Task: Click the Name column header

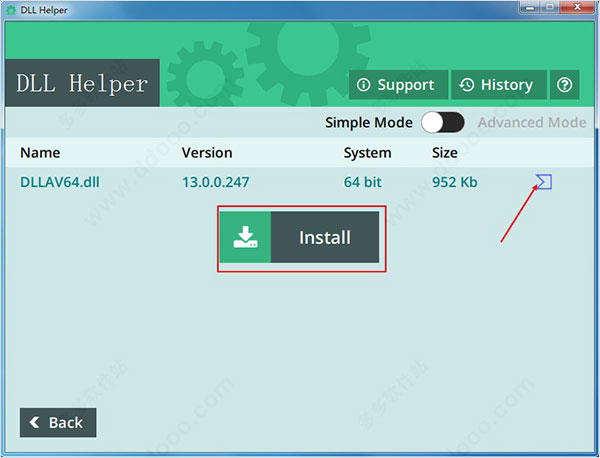Action: 40,153
